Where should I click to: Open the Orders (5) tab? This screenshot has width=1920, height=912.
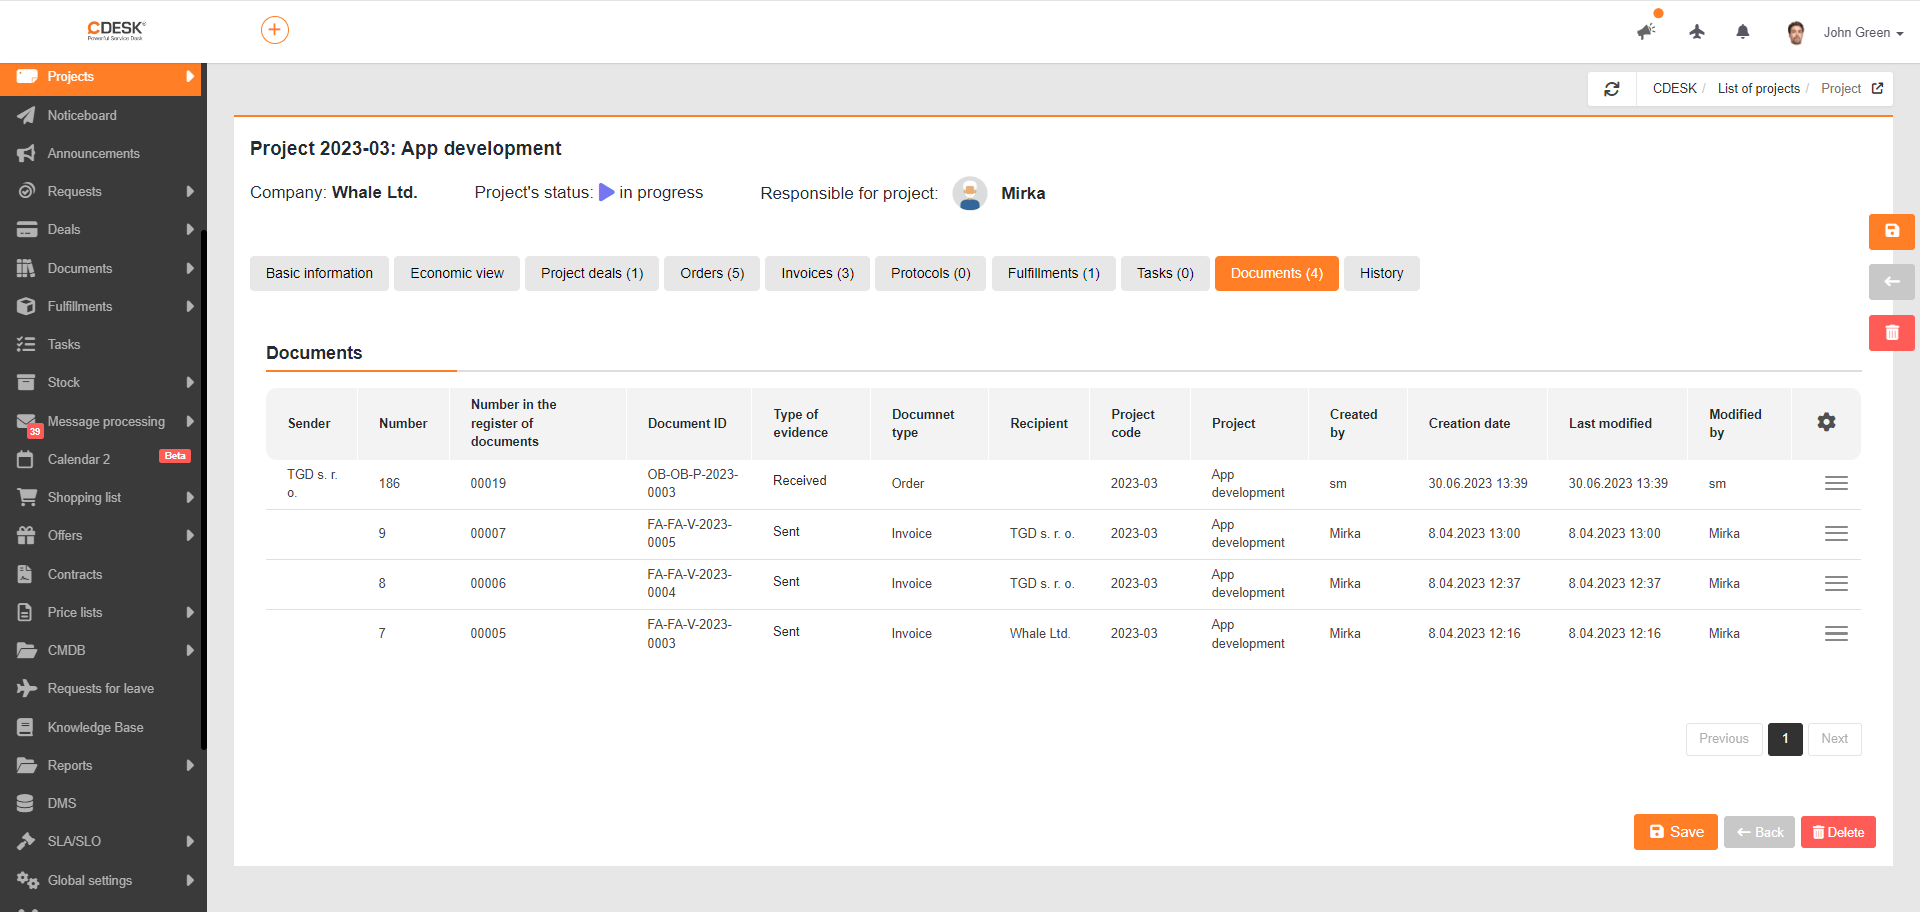coord(712,273)
